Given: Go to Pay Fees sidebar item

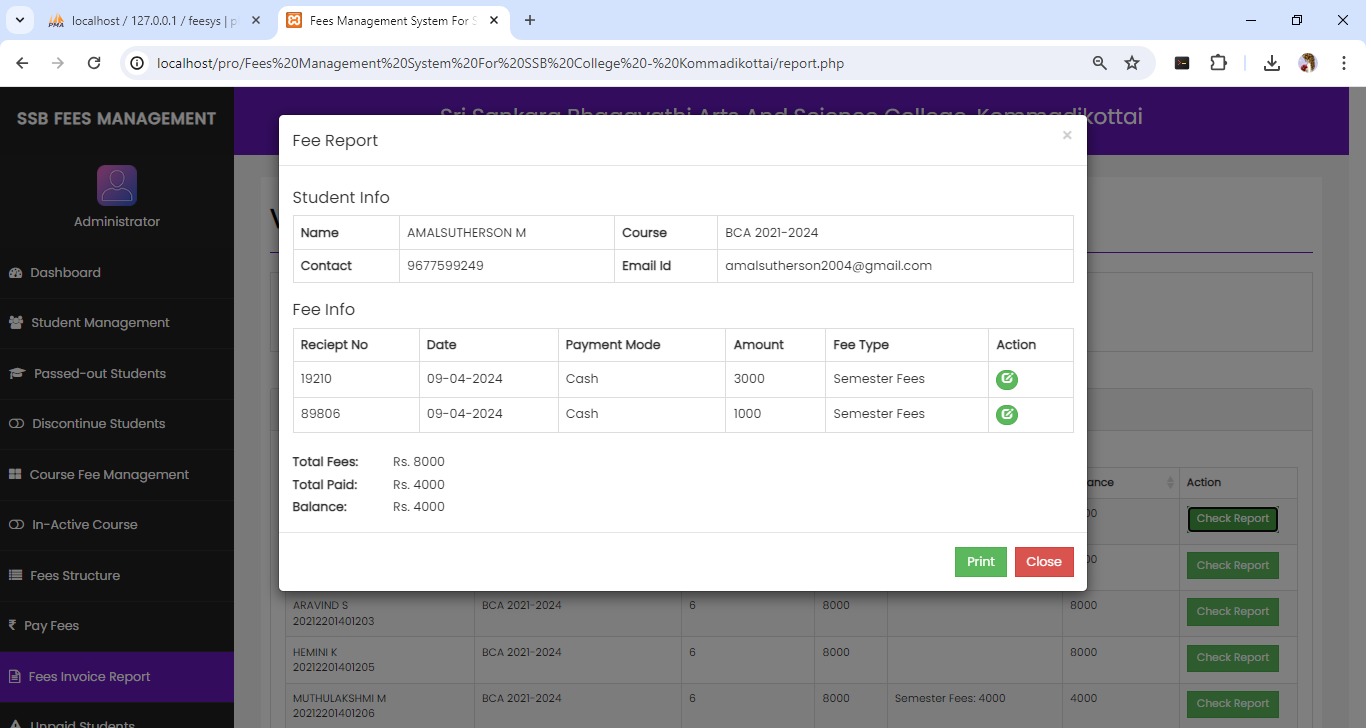Looking at the screenshot, I should pyautogui.click(x=51, y=626).
